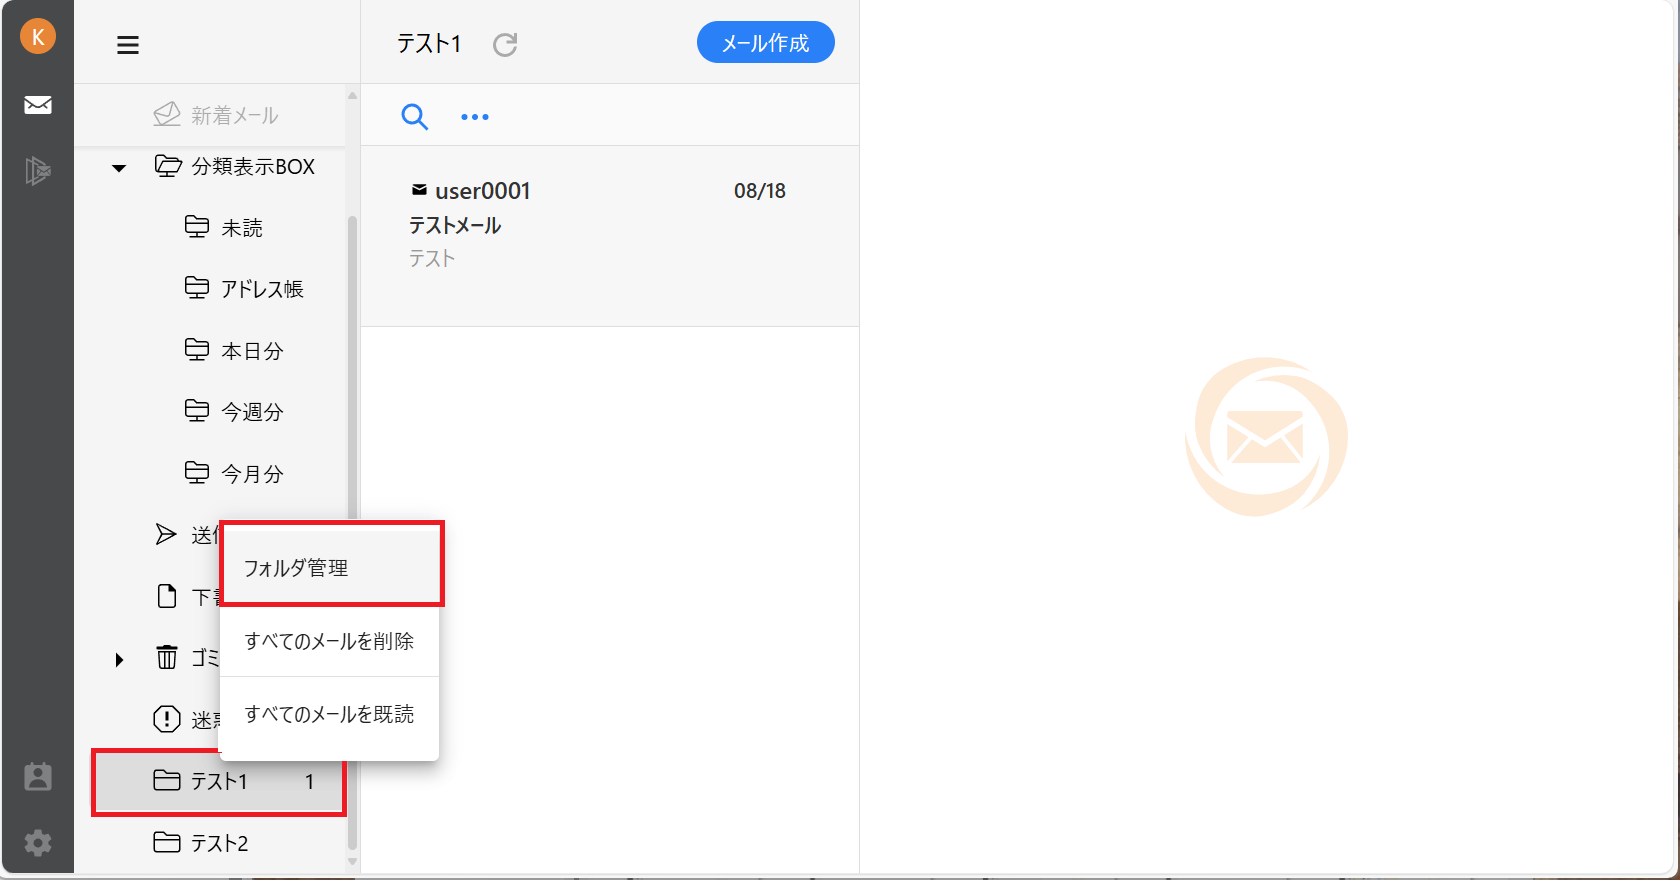Click the refresh icon beside テスト1
This screenshot has width=1680, height=880.
505,44
